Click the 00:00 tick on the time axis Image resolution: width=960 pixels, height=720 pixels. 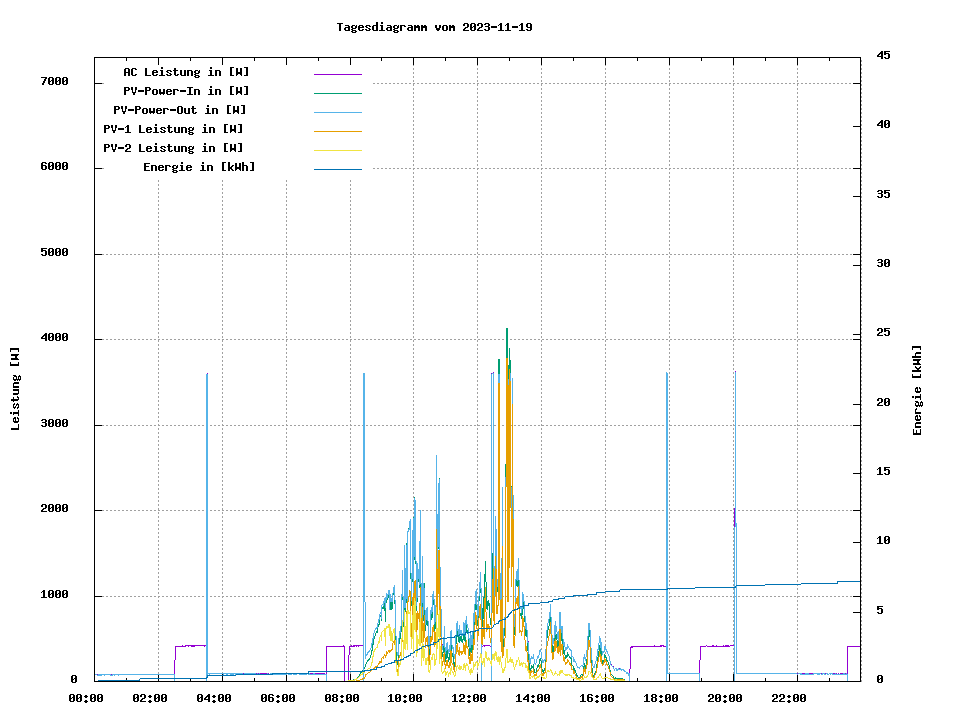86,698
